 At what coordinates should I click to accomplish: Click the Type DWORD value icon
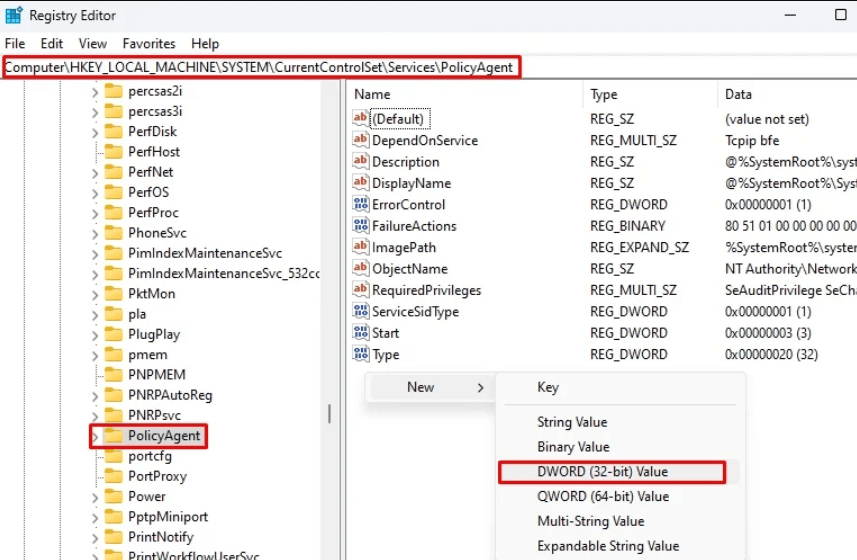click(x=360, y=354)
